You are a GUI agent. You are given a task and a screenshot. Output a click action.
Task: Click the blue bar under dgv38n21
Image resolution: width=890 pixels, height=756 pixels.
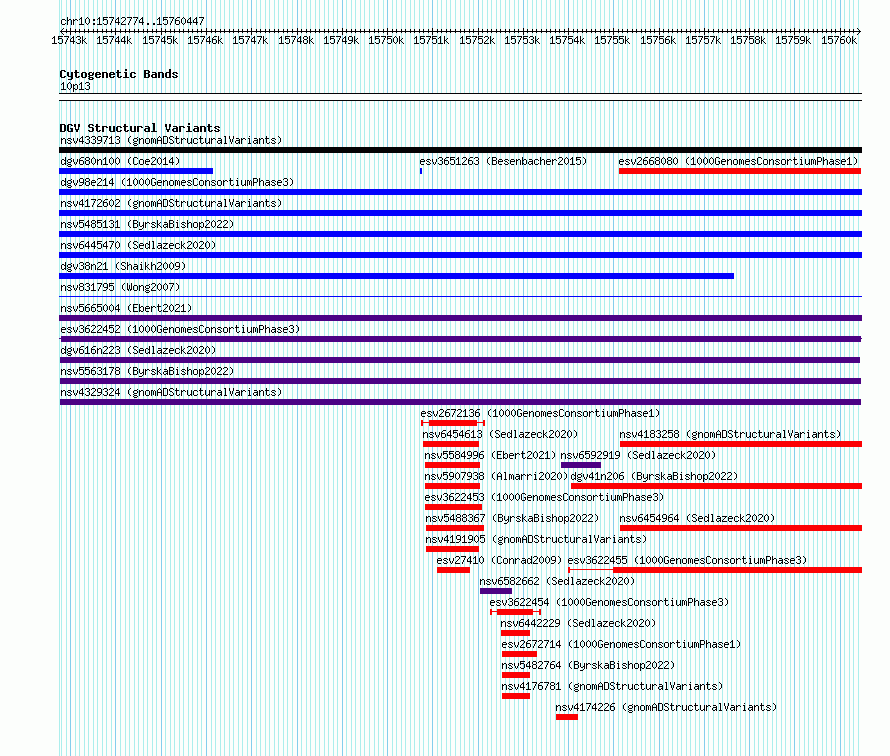(x=396, y=276)
